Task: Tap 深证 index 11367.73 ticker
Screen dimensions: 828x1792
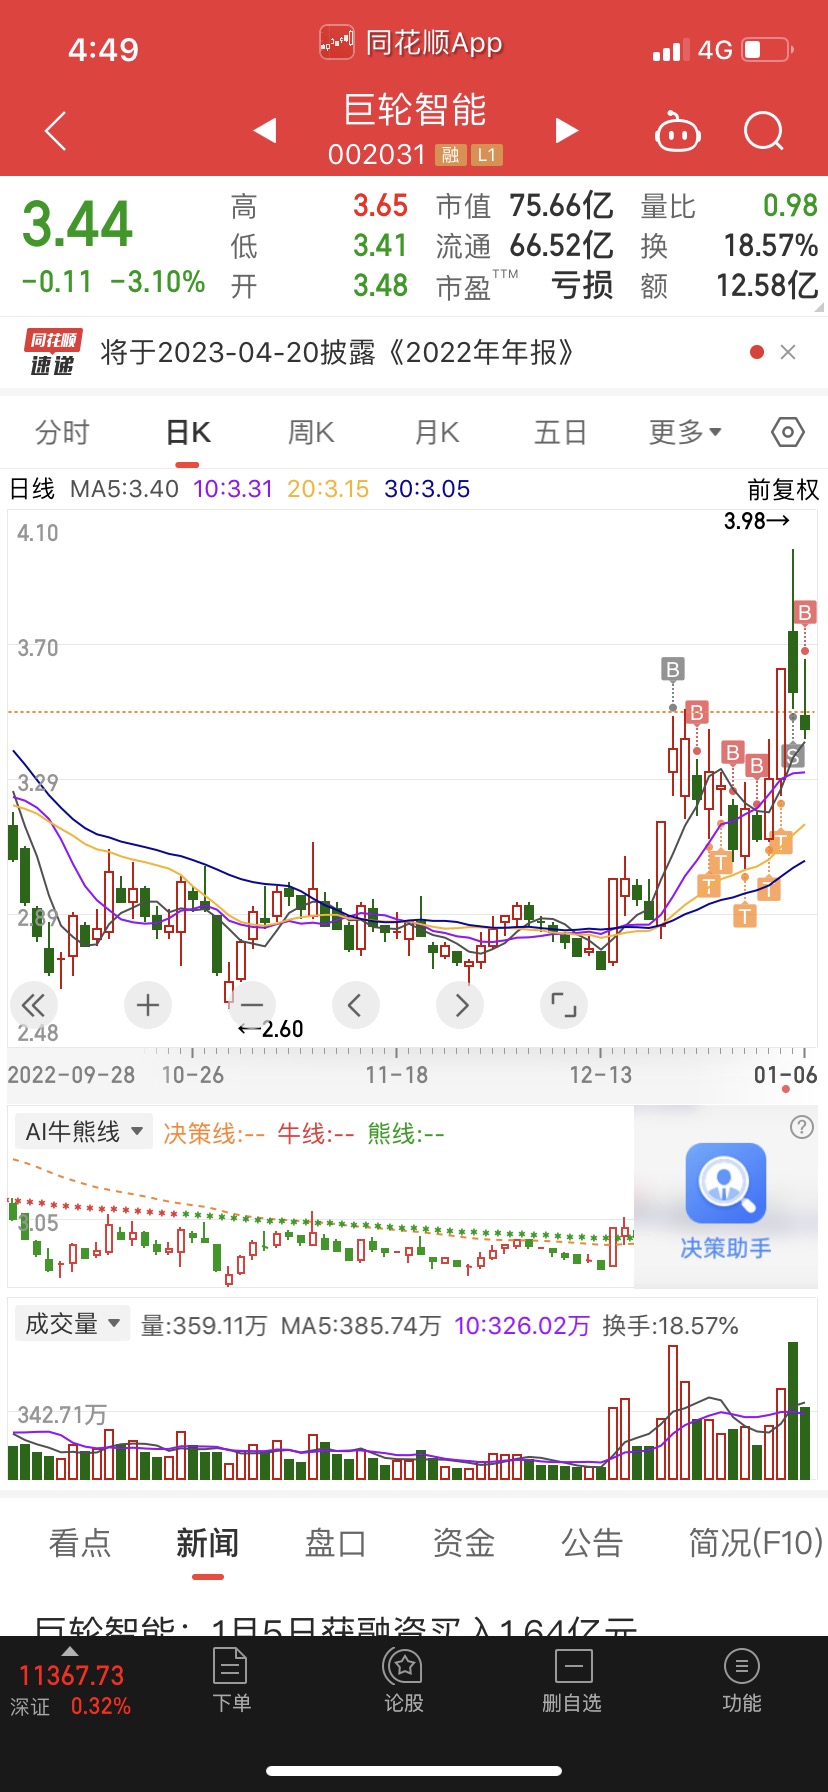Action: tap(71, 1690)
